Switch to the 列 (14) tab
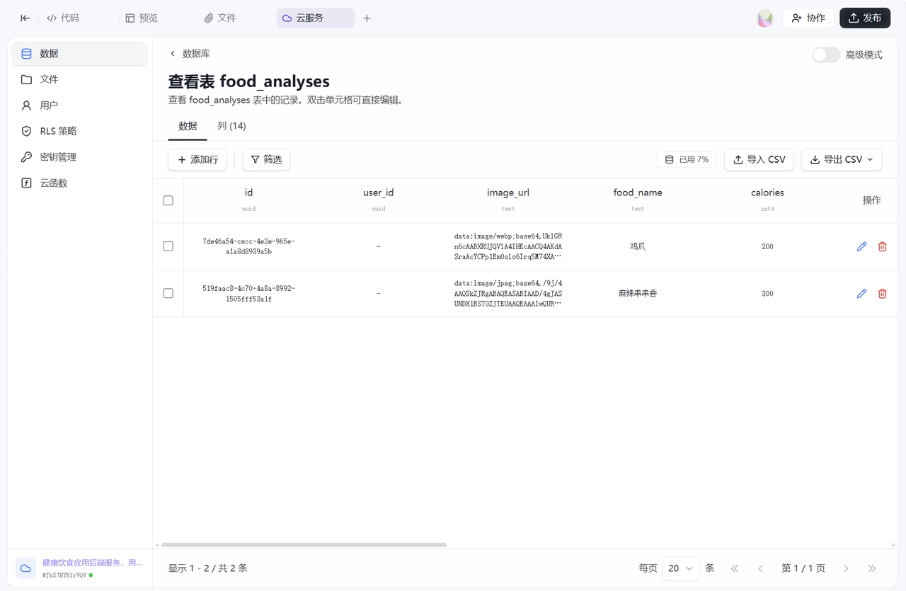This screenshot has width=906, height=591. click(x=231, y=126)
